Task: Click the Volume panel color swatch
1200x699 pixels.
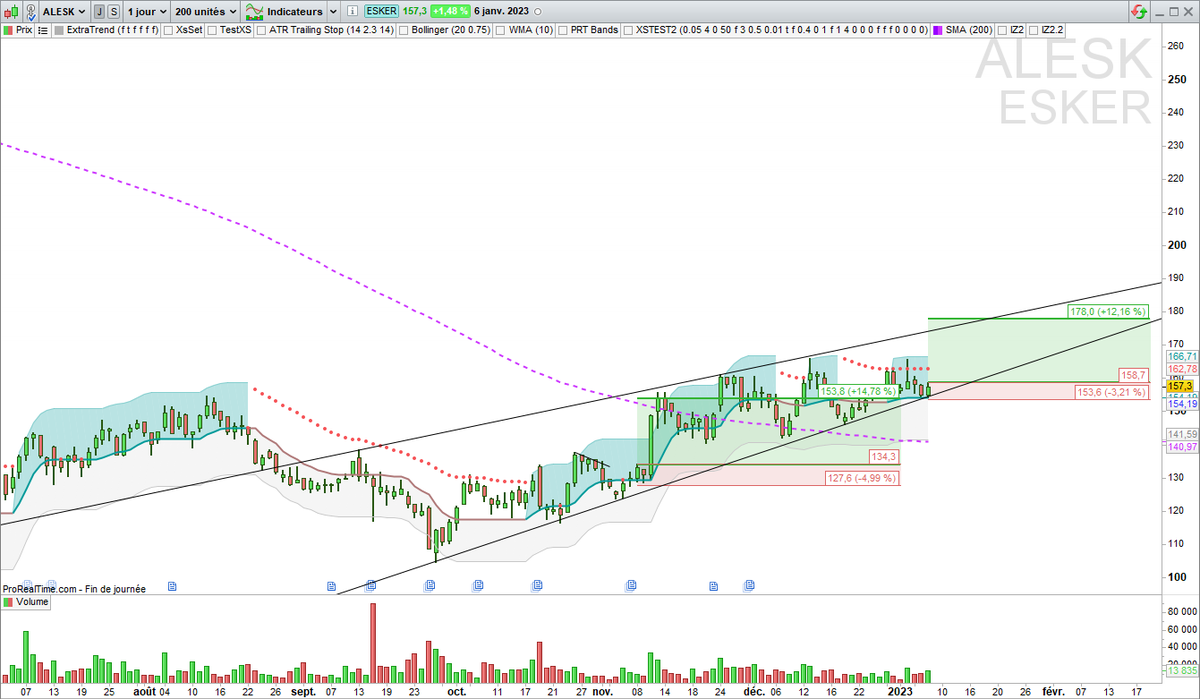Action: [x=8, y=603]
